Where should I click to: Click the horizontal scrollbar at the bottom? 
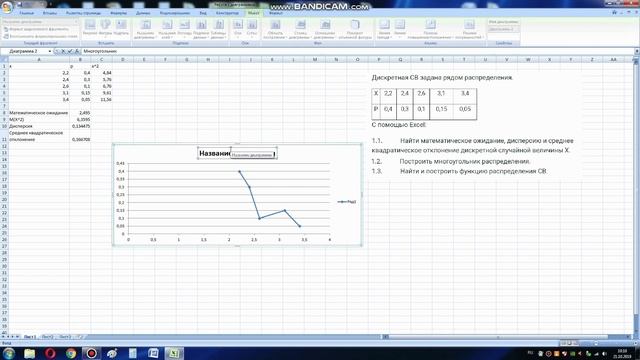pos(508,337)
